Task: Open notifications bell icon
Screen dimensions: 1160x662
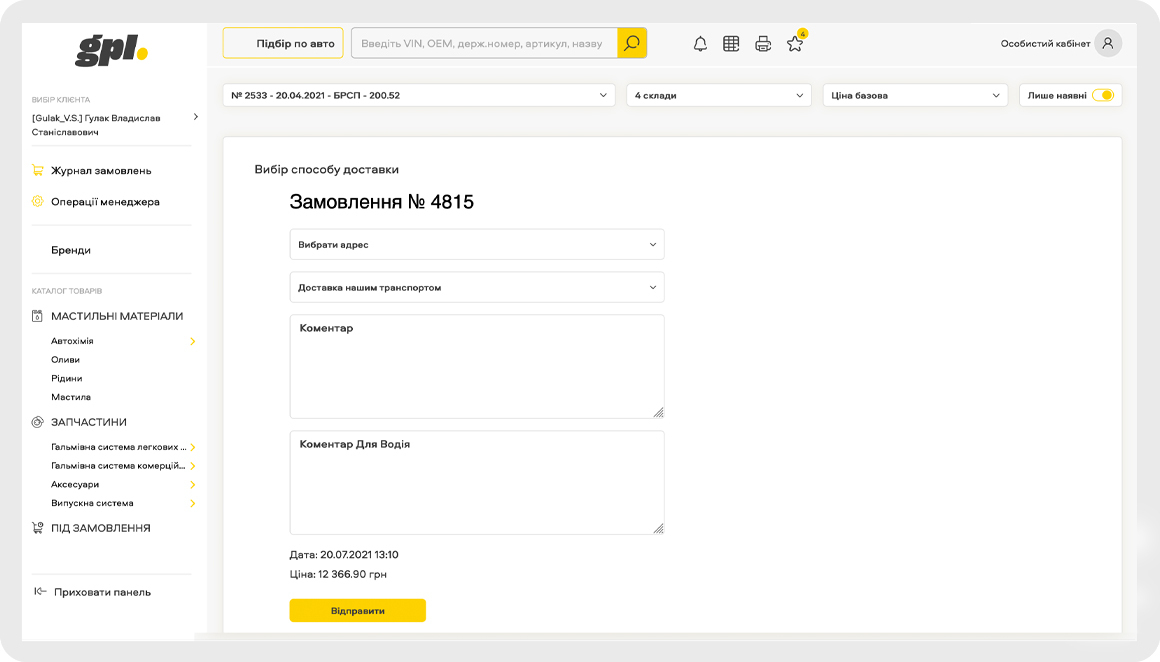Action: (x=700, y=44)
